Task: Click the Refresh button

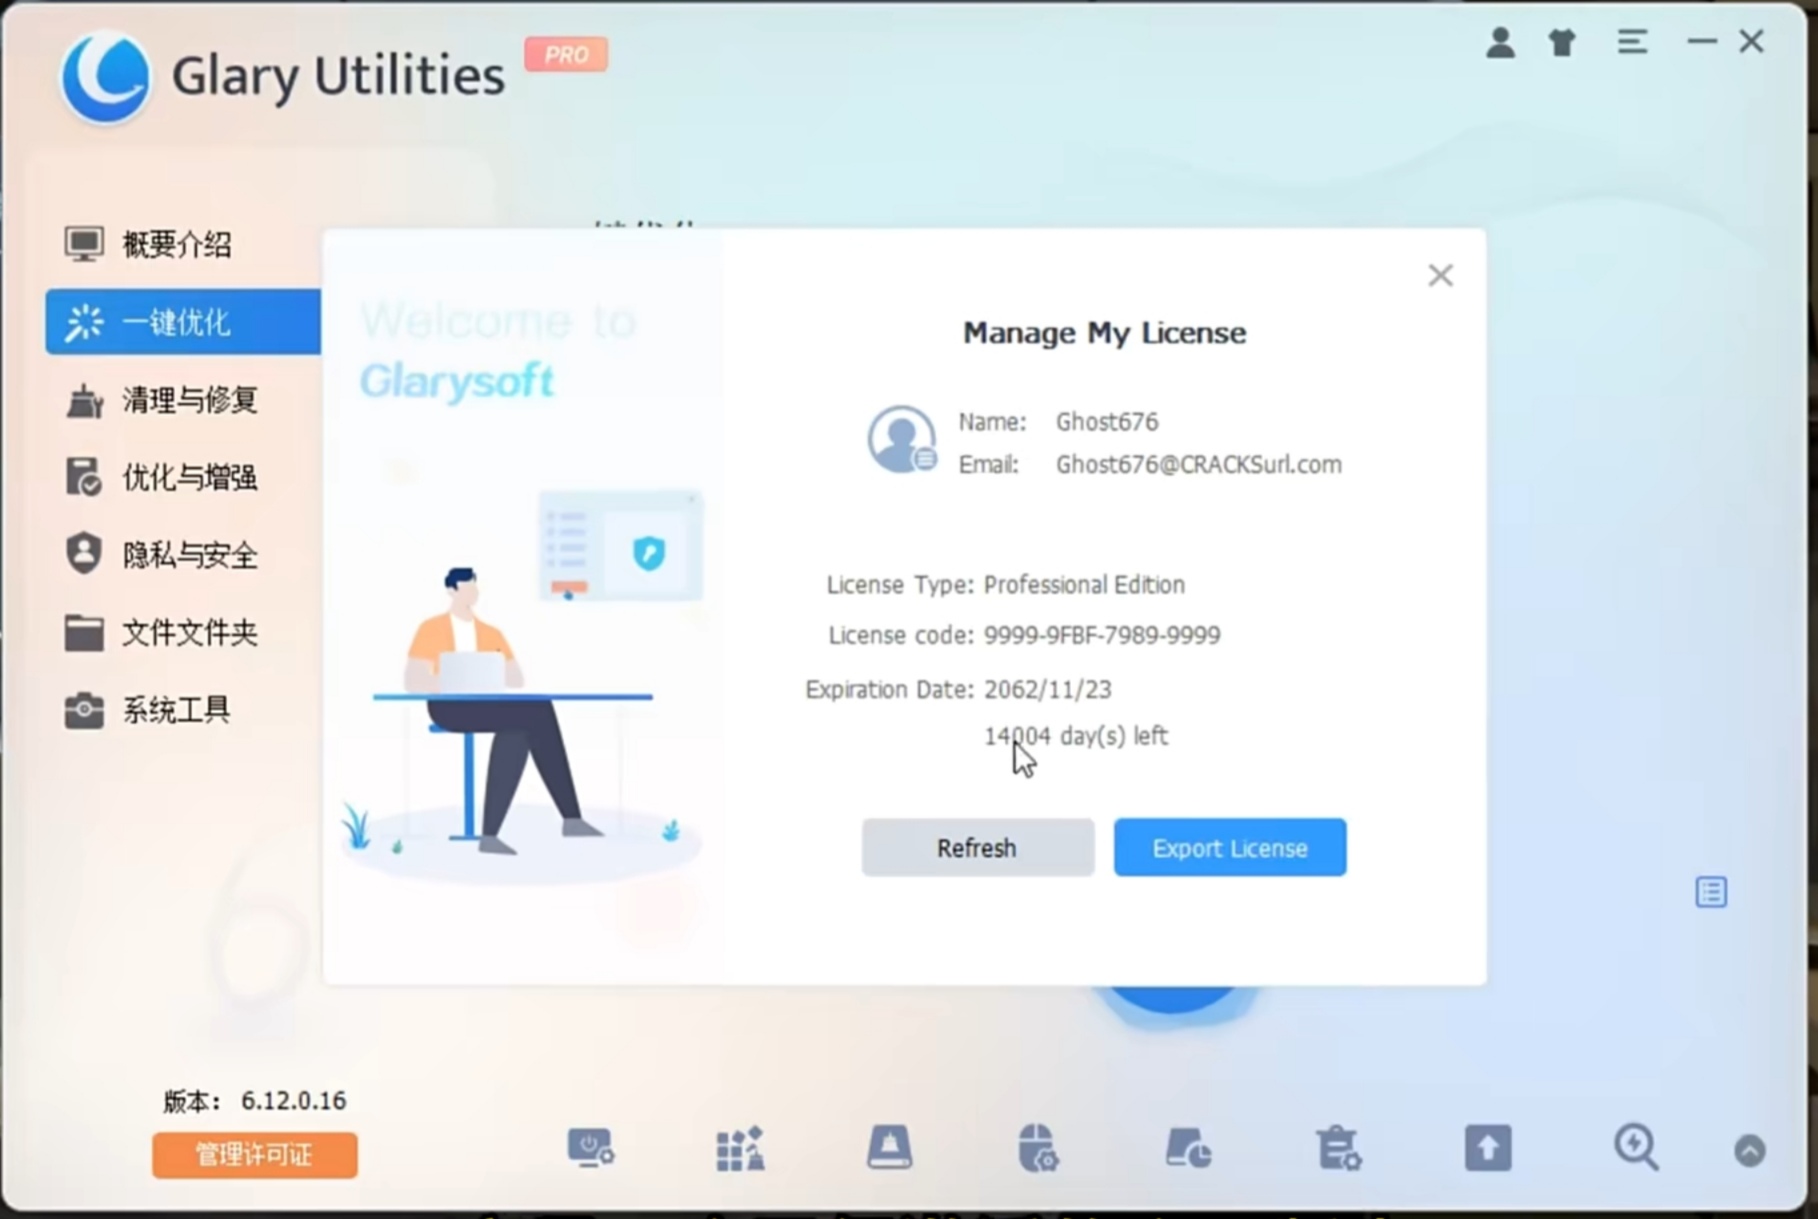Action: click(977, 848)
